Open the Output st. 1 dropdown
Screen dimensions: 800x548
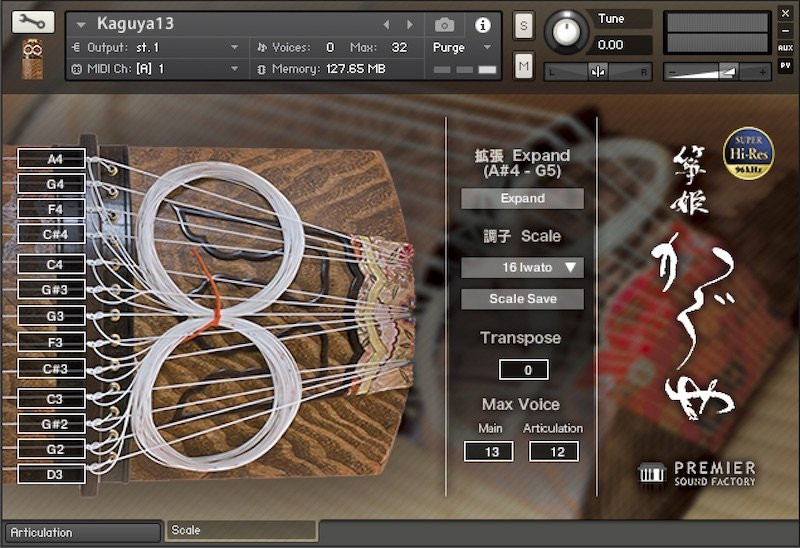coord(155,47)
